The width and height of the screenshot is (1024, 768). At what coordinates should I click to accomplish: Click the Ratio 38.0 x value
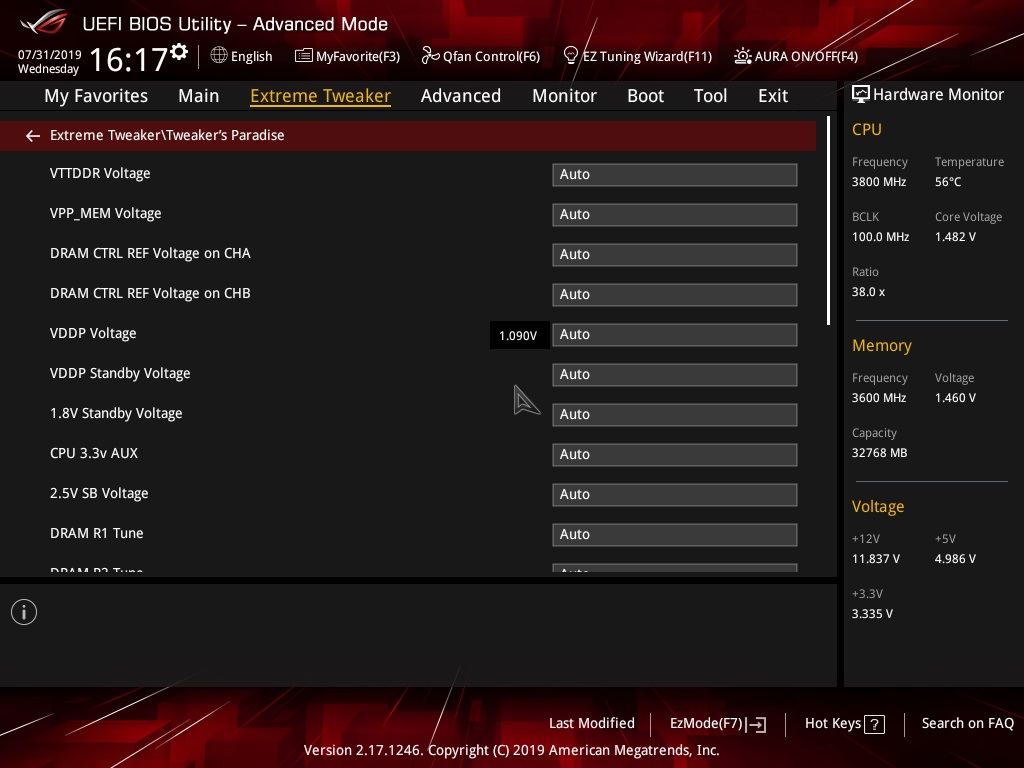[868, 292]
